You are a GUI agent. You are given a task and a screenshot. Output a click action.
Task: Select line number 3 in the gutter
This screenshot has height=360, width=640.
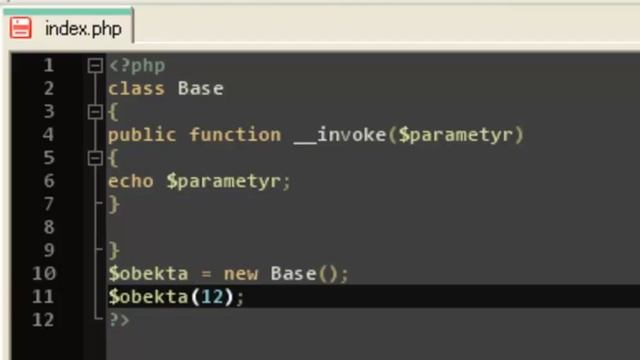pos(49,111)
